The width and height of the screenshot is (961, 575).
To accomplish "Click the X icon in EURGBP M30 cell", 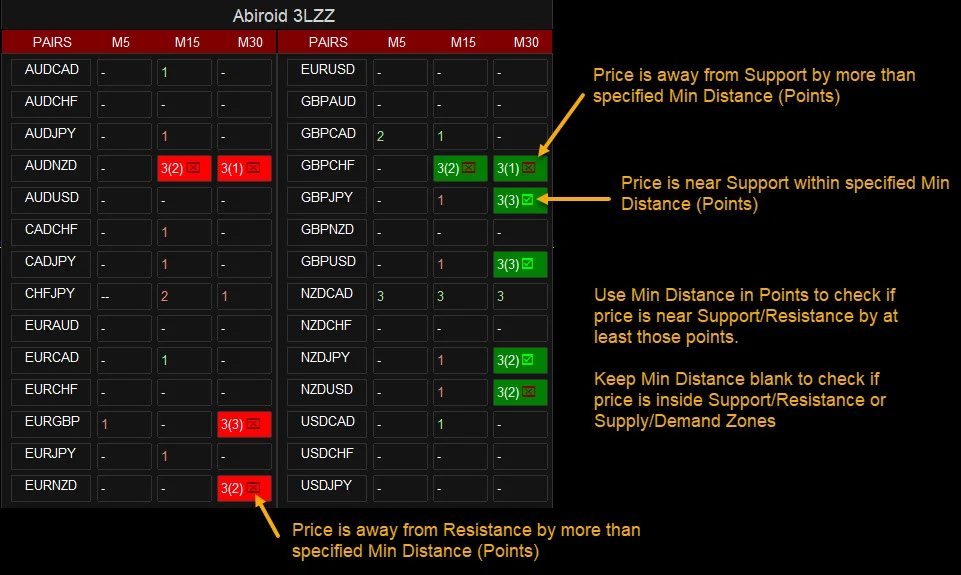I will (x=254, y=425).
